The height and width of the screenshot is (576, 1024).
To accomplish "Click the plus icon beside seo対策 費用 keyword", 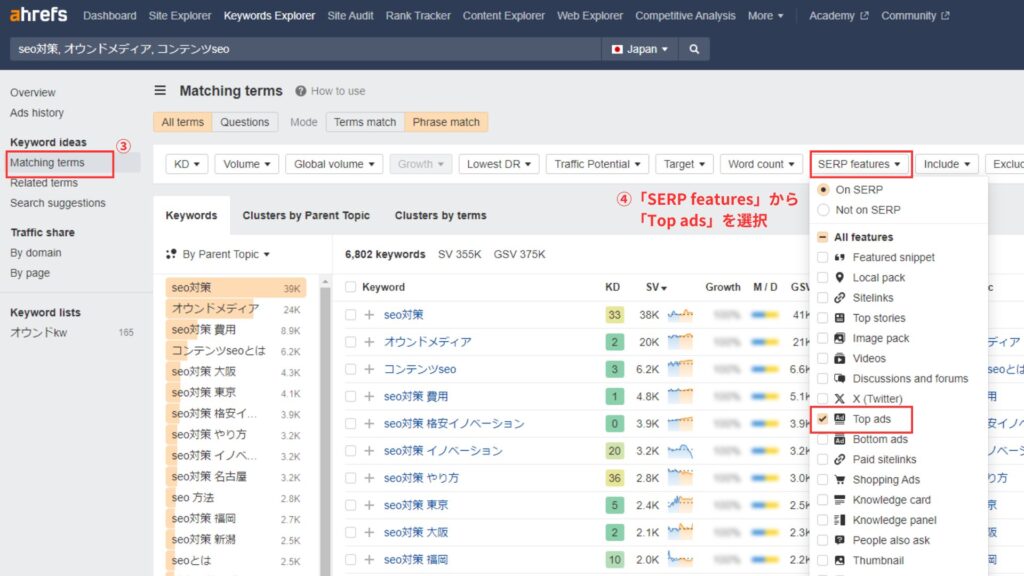I will point(369,396).
